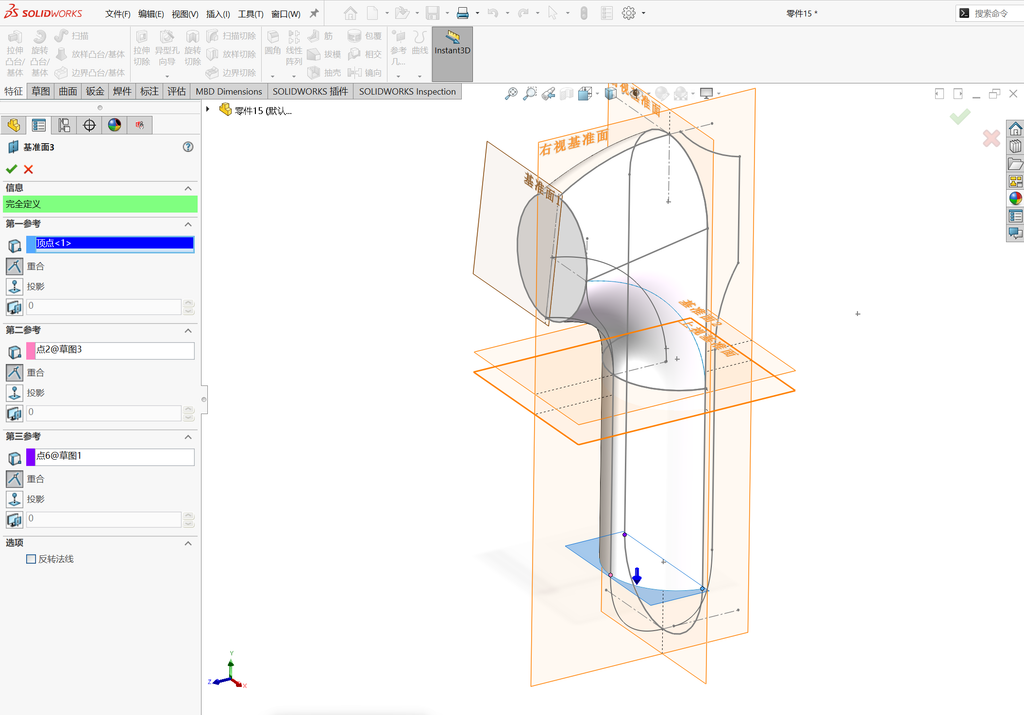The width and height of the screenshot is (1024, 715).
Task: Open the DimXpertManager crosshair tab
Action: click(89, 125)
